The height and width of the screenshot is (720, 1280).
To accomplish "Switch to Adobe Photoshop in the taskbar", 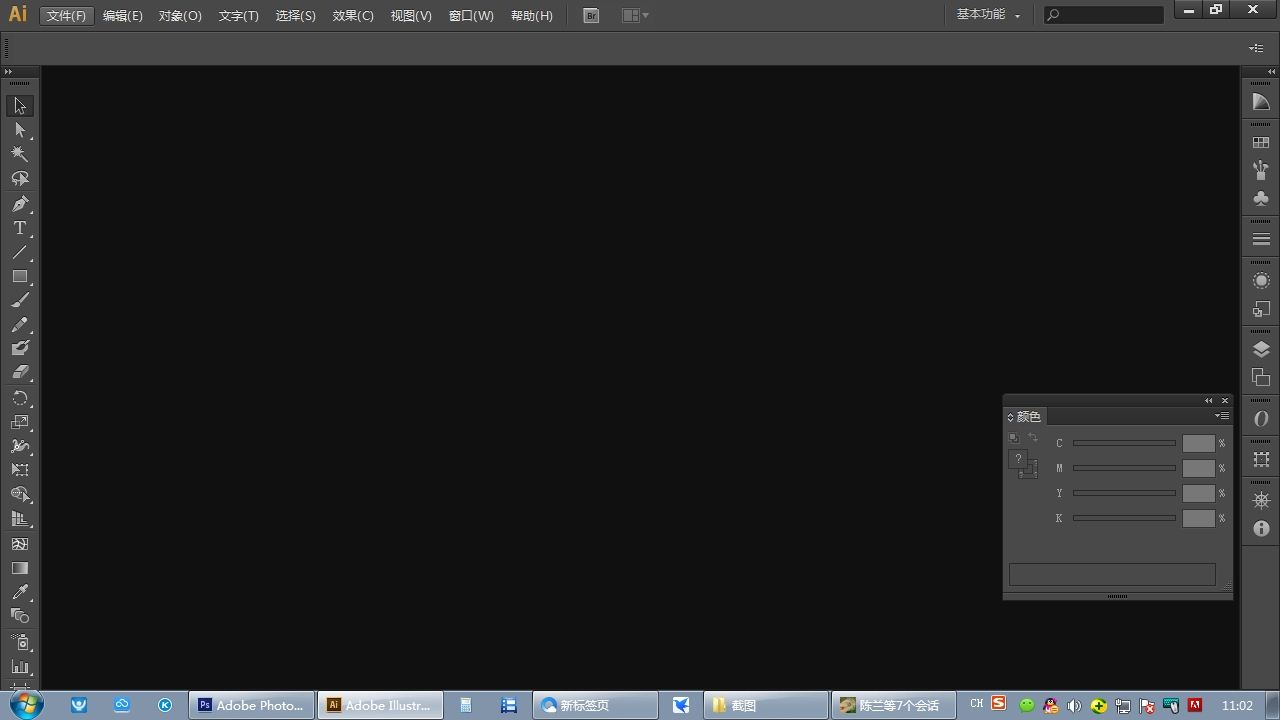I will [x=251, y=705].
